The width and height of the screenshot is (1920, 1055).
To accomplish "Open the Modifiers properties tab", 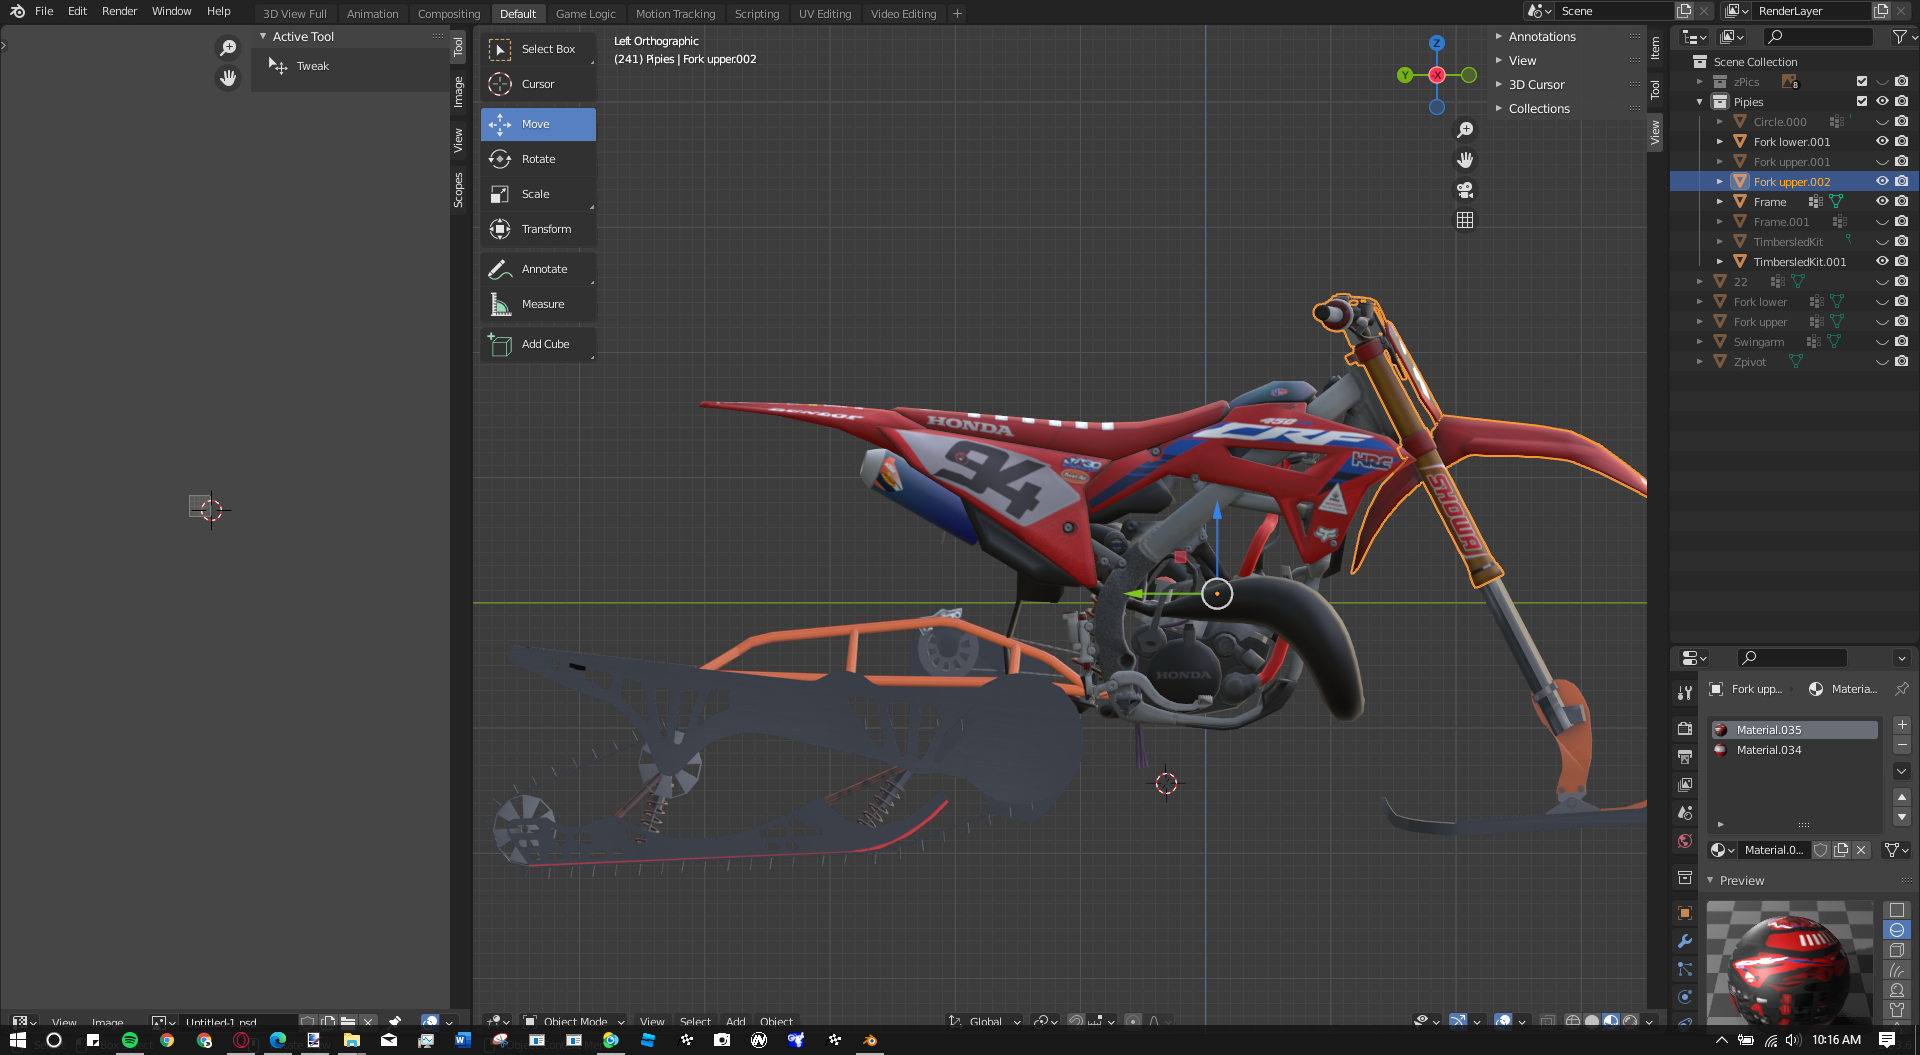I will coord(1685,941).
